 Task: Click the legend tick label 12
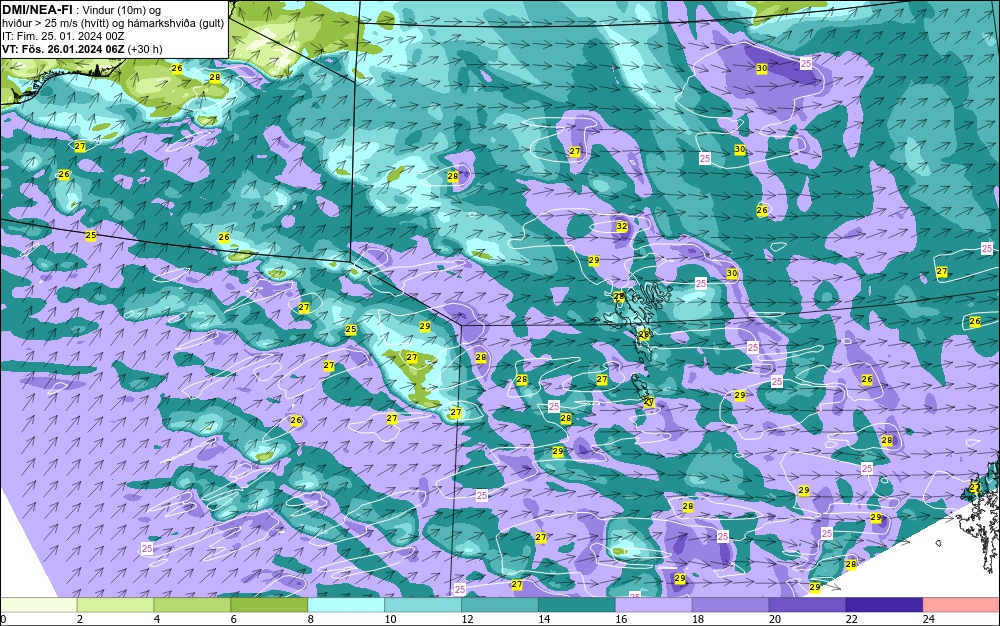(467, 619)
